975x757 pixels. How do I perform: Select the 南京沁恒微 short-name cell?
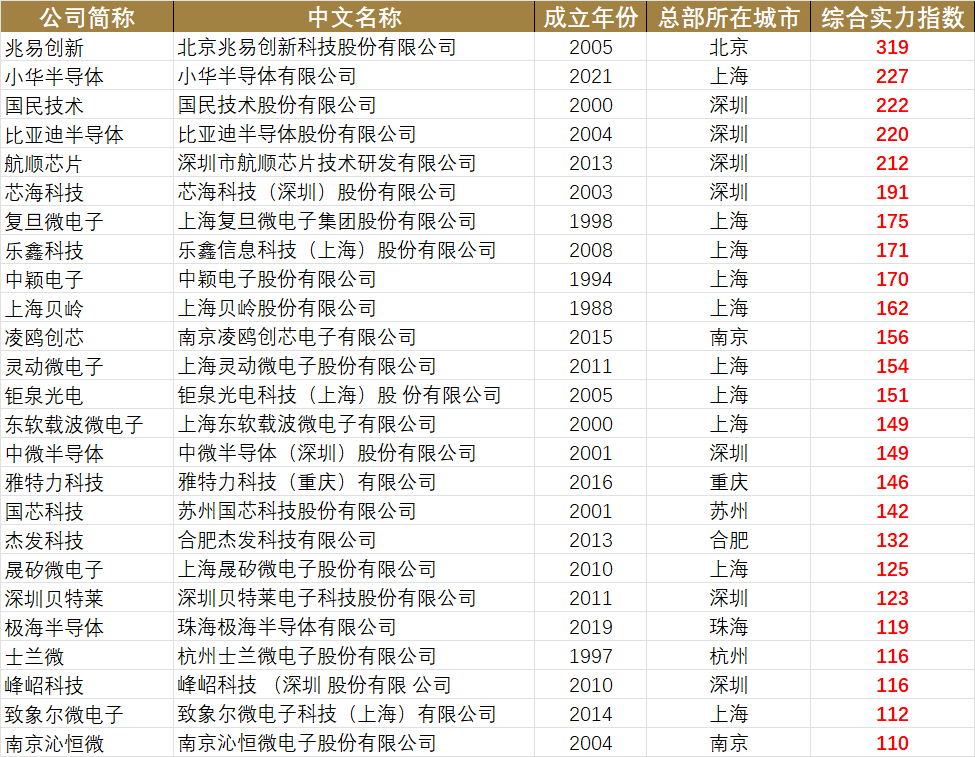[87, 743]
